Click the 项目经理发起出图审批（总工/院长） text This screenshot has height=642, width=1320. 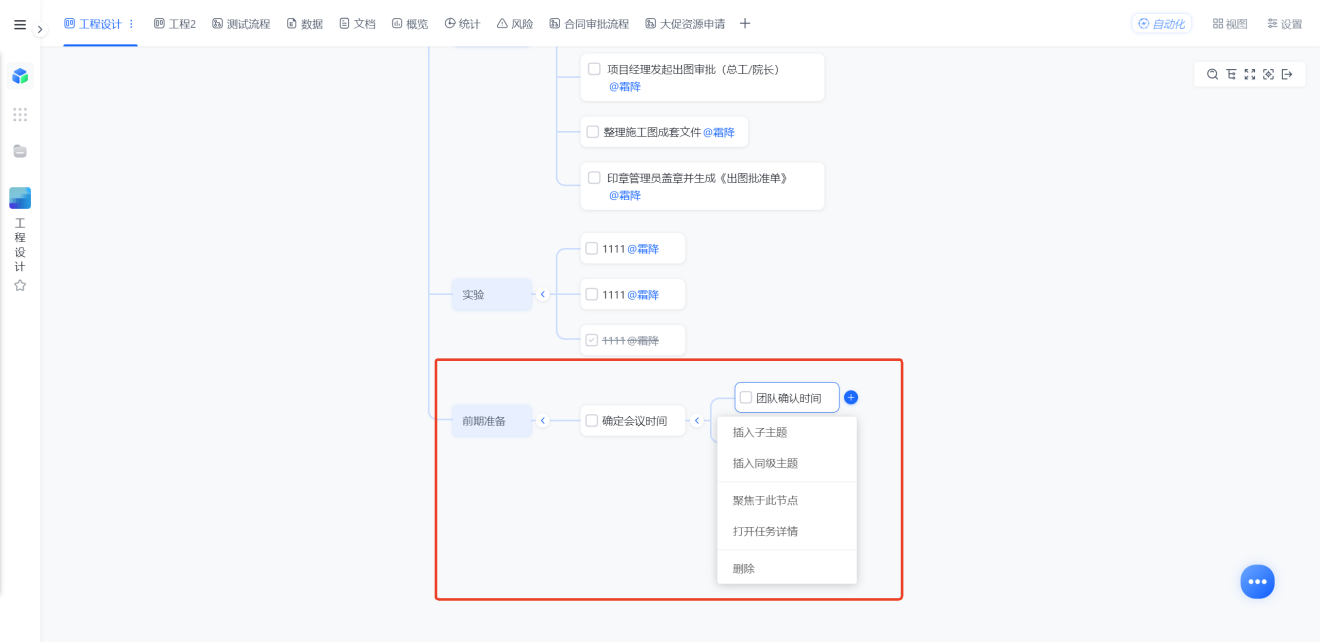click(x=693, y=69)
